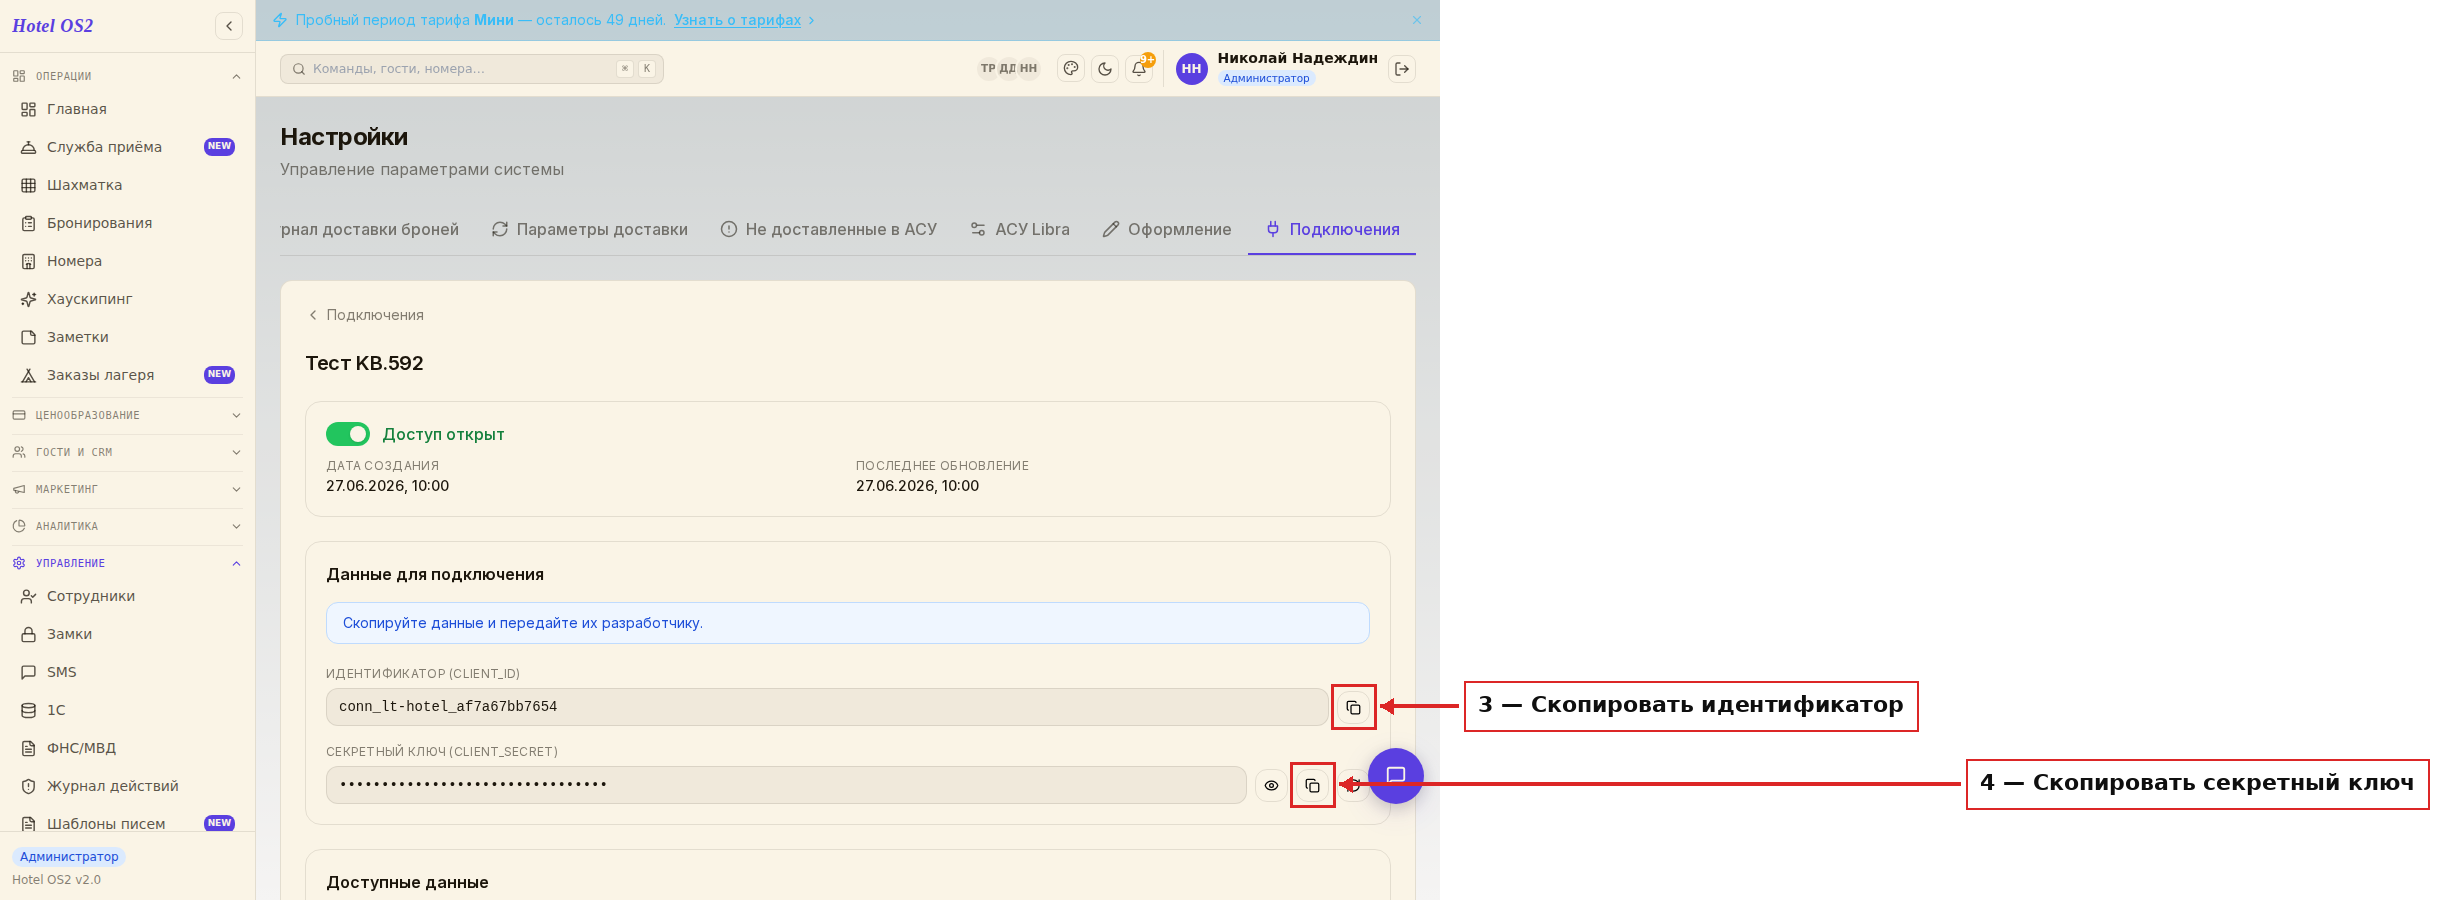2453x900 pixels.
Task: Click the Скопируйте данные info notice
Action: (847, 623)
